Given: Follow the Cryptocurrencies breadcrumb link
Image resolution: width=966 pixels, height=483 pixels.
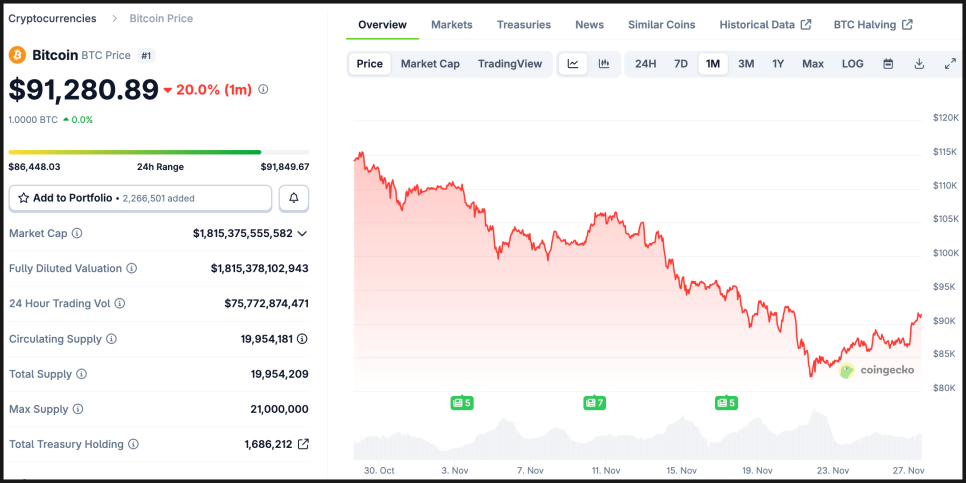Looking at the screenshot, I should click(52, 19).
